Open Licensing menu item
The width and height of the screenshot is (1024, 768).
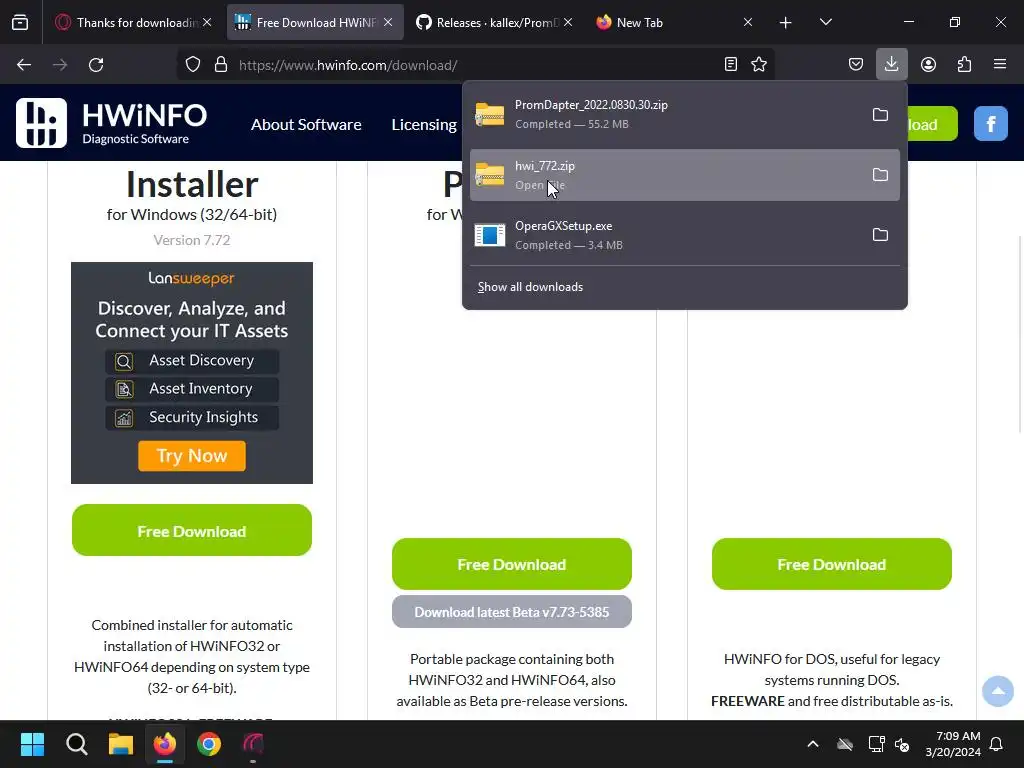pos(424,124)
